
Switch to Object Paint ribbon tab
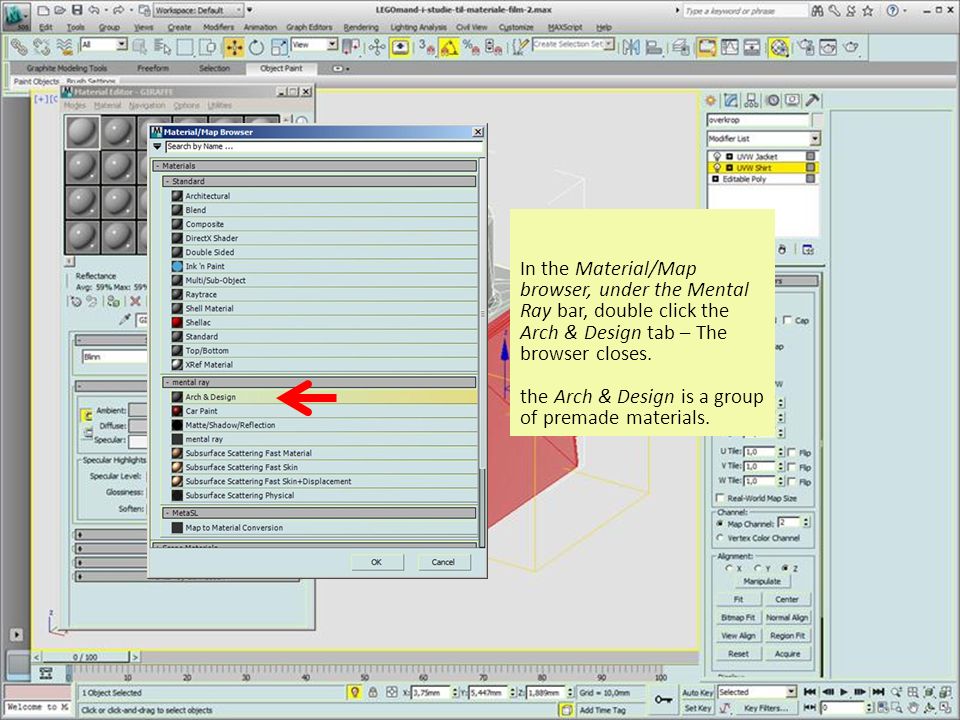pyautogui.click(x=281, y=69)
